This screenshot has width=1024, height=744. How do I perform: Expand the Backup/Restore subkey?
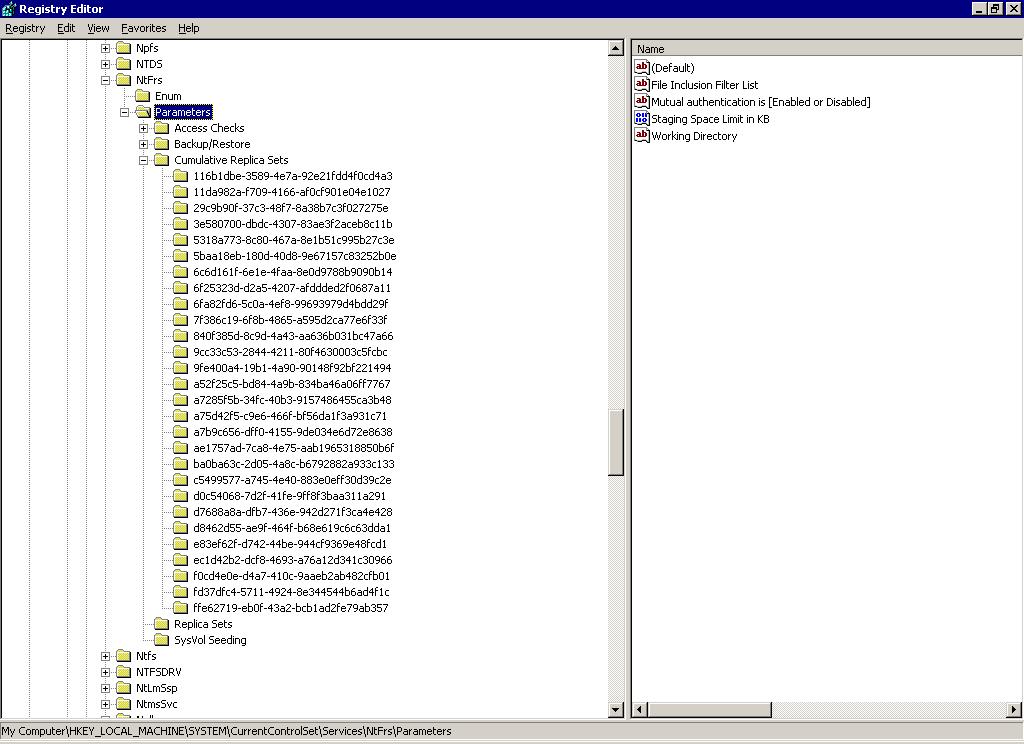143,144
